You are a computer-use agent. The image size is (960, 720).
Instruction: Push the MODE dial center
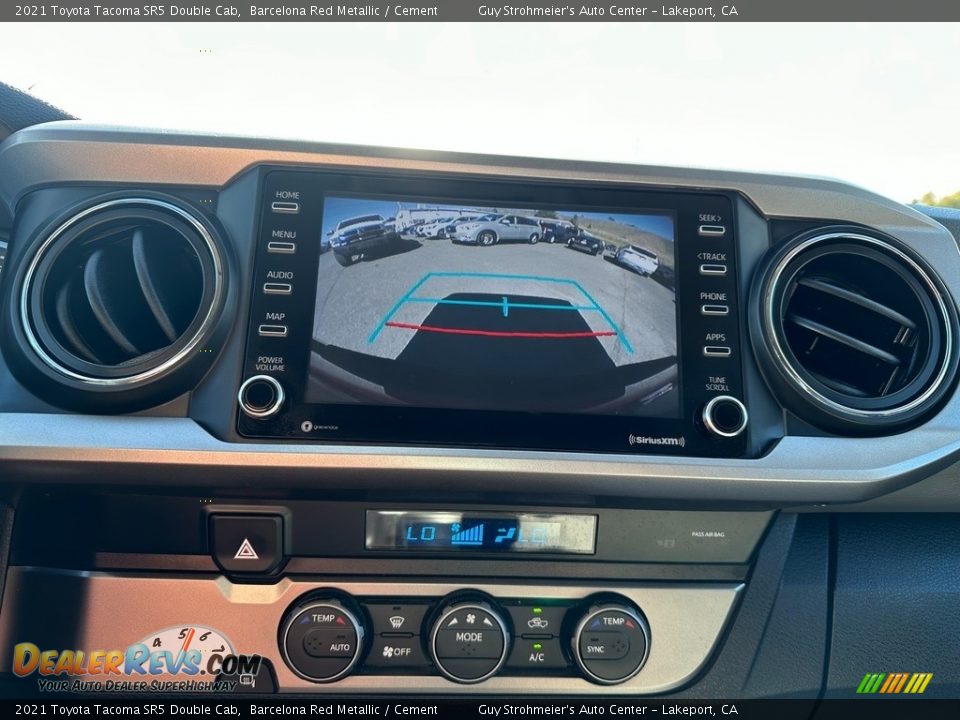(x=470, y=638)
